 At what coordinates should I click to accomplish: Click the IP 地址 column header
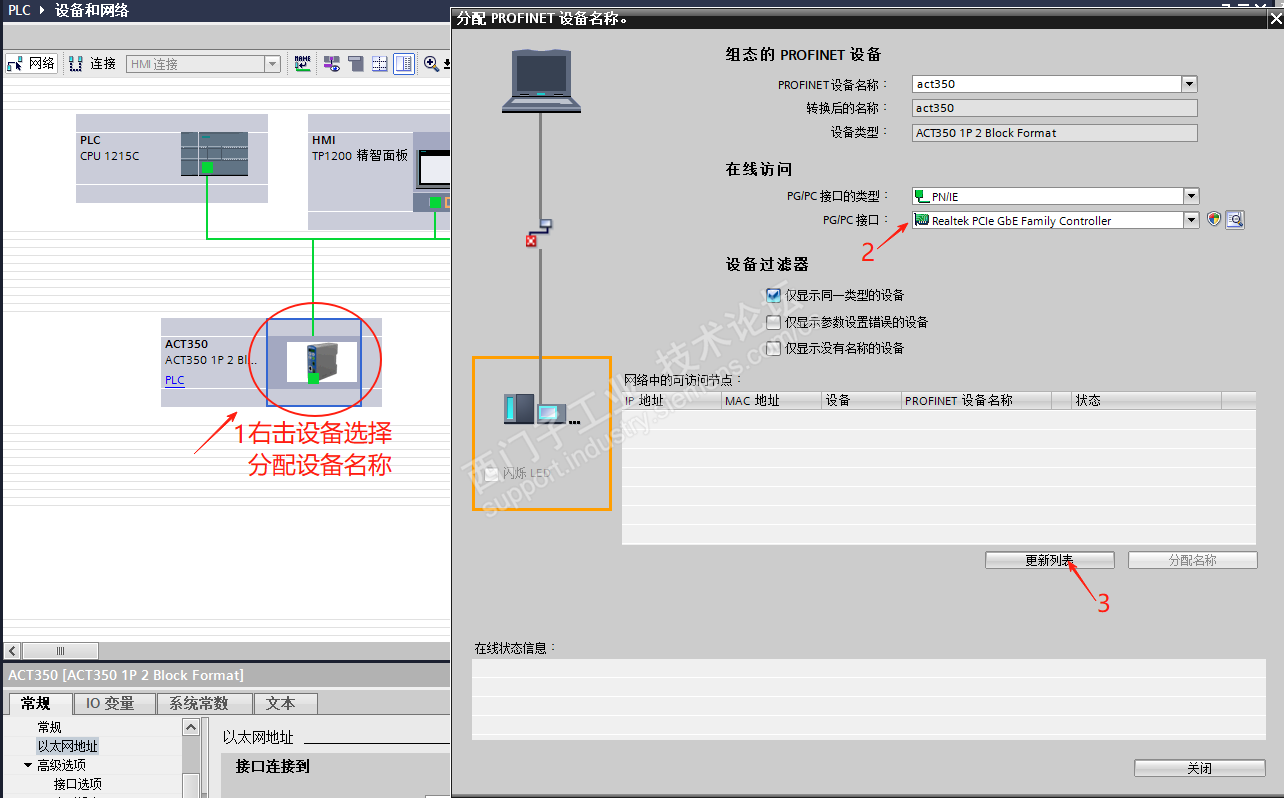(x=672, y=400)
